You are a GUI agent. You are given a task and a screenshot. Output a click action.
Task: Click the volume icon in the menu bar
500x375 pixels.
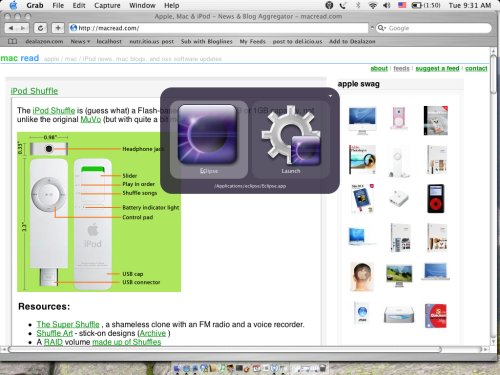tap(387, 5)
